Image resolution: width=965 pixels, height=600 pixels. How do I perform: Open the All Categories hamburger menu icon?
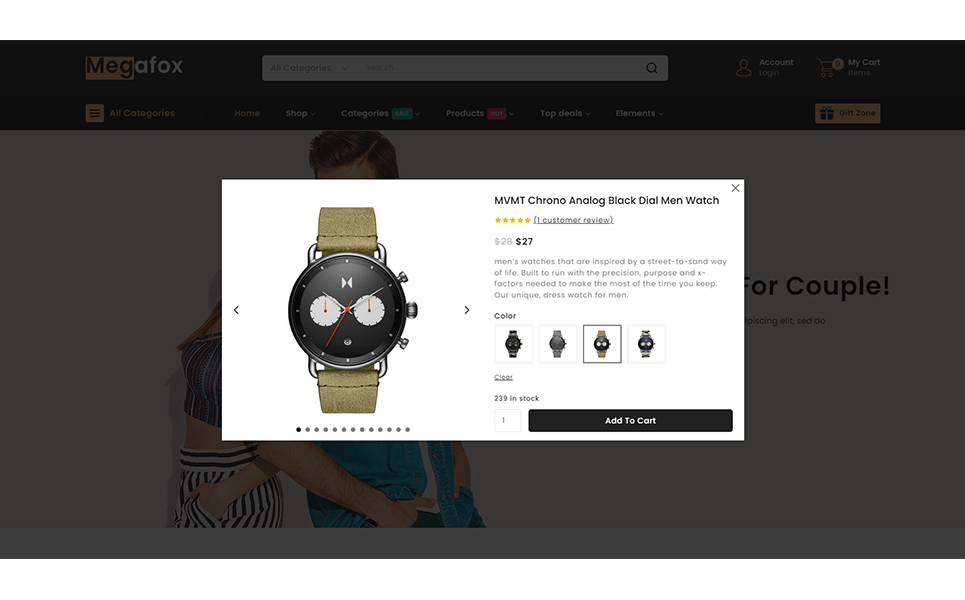coord(95,113)
